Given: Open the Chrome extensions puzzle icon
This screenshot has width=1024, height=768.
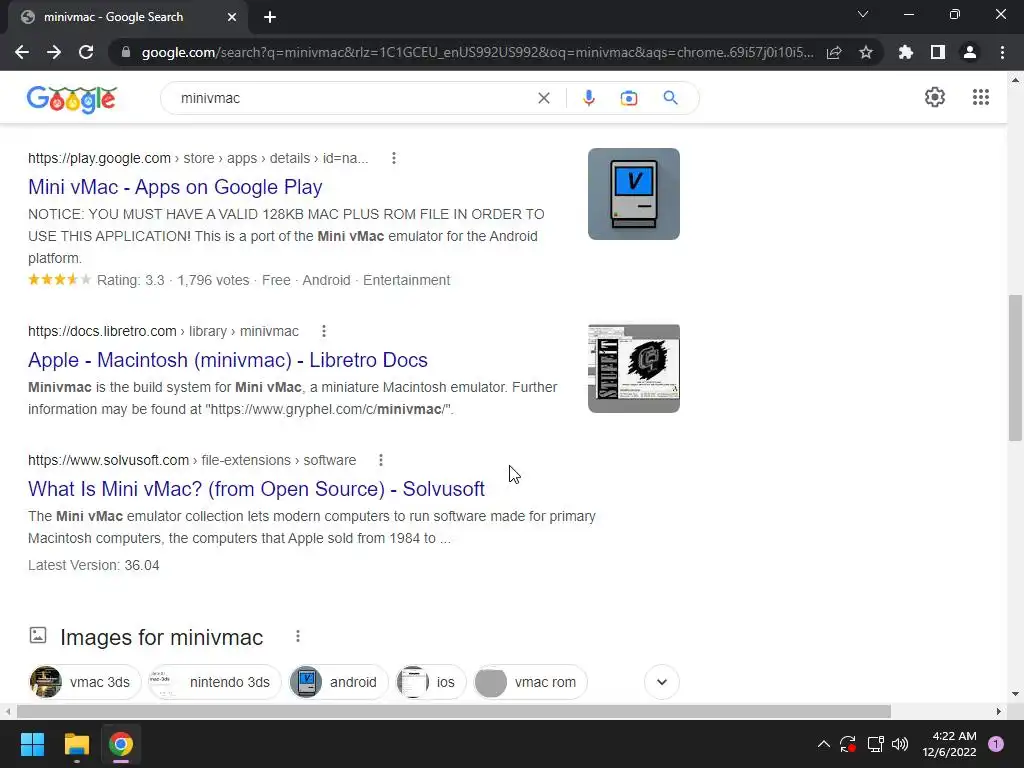Looking at the screenshot, I should (906, 52).
